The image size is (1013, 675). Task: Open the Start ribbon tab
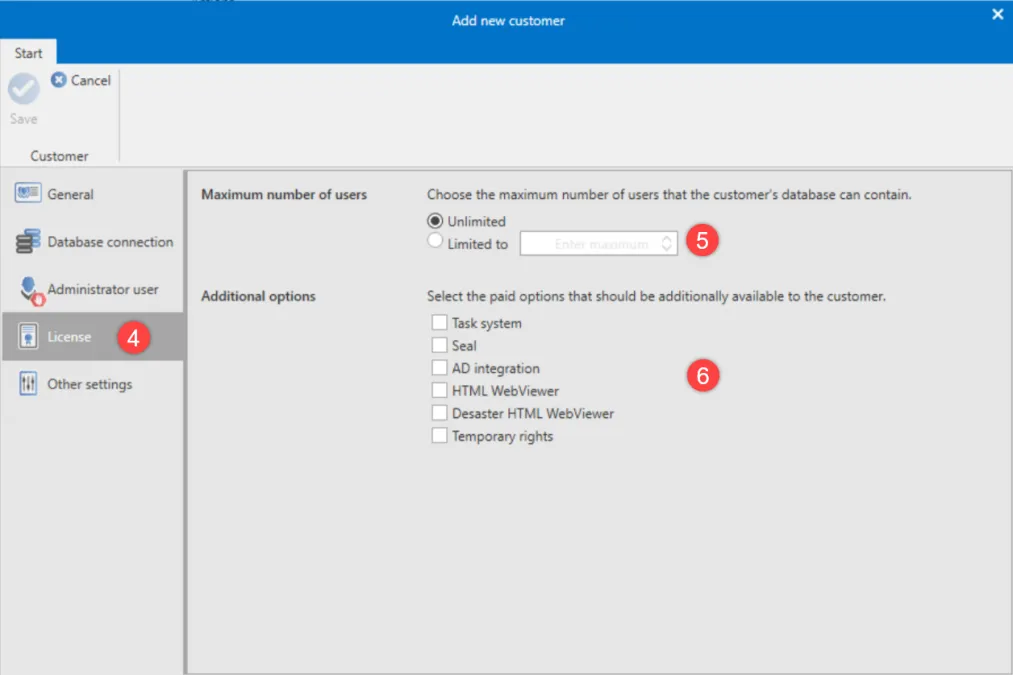coord(28,53)
